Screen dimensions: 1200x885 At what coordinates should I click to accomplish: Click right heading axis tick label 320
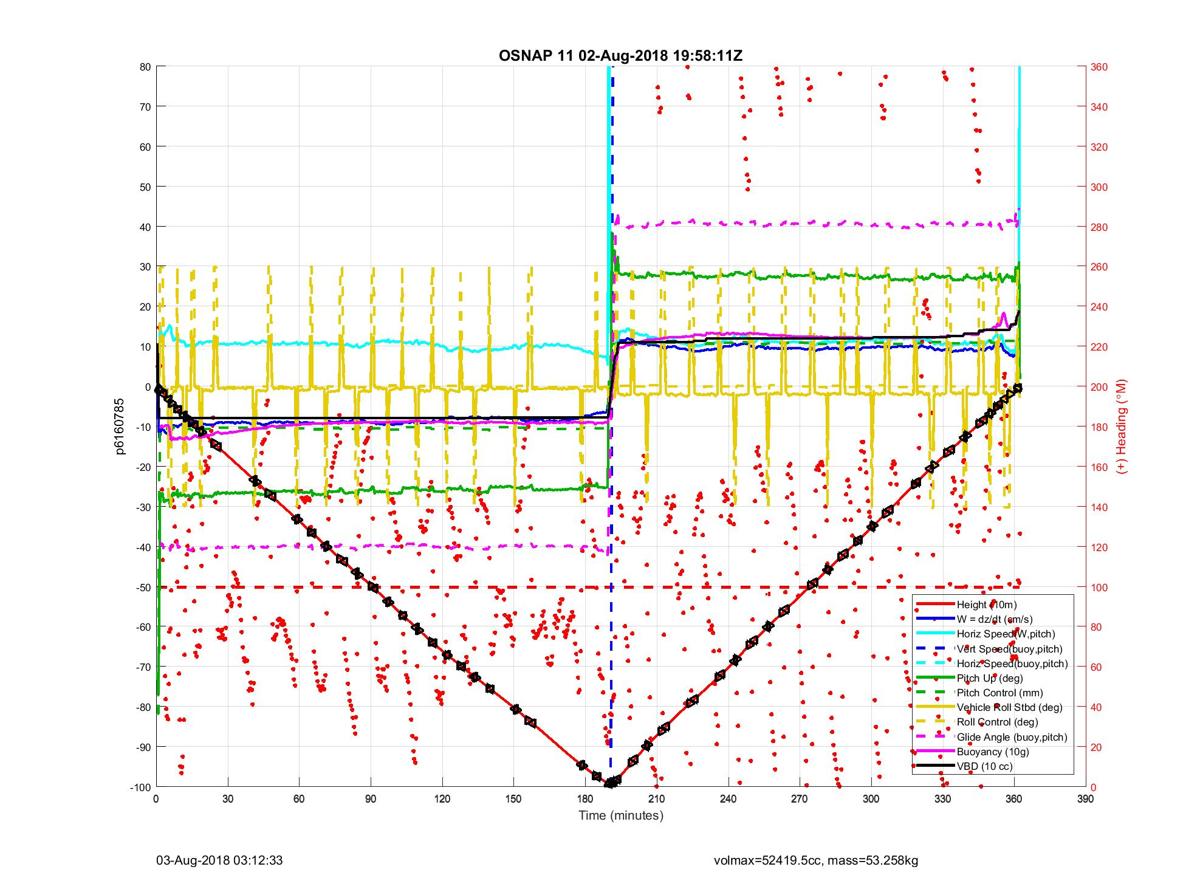1101,147
